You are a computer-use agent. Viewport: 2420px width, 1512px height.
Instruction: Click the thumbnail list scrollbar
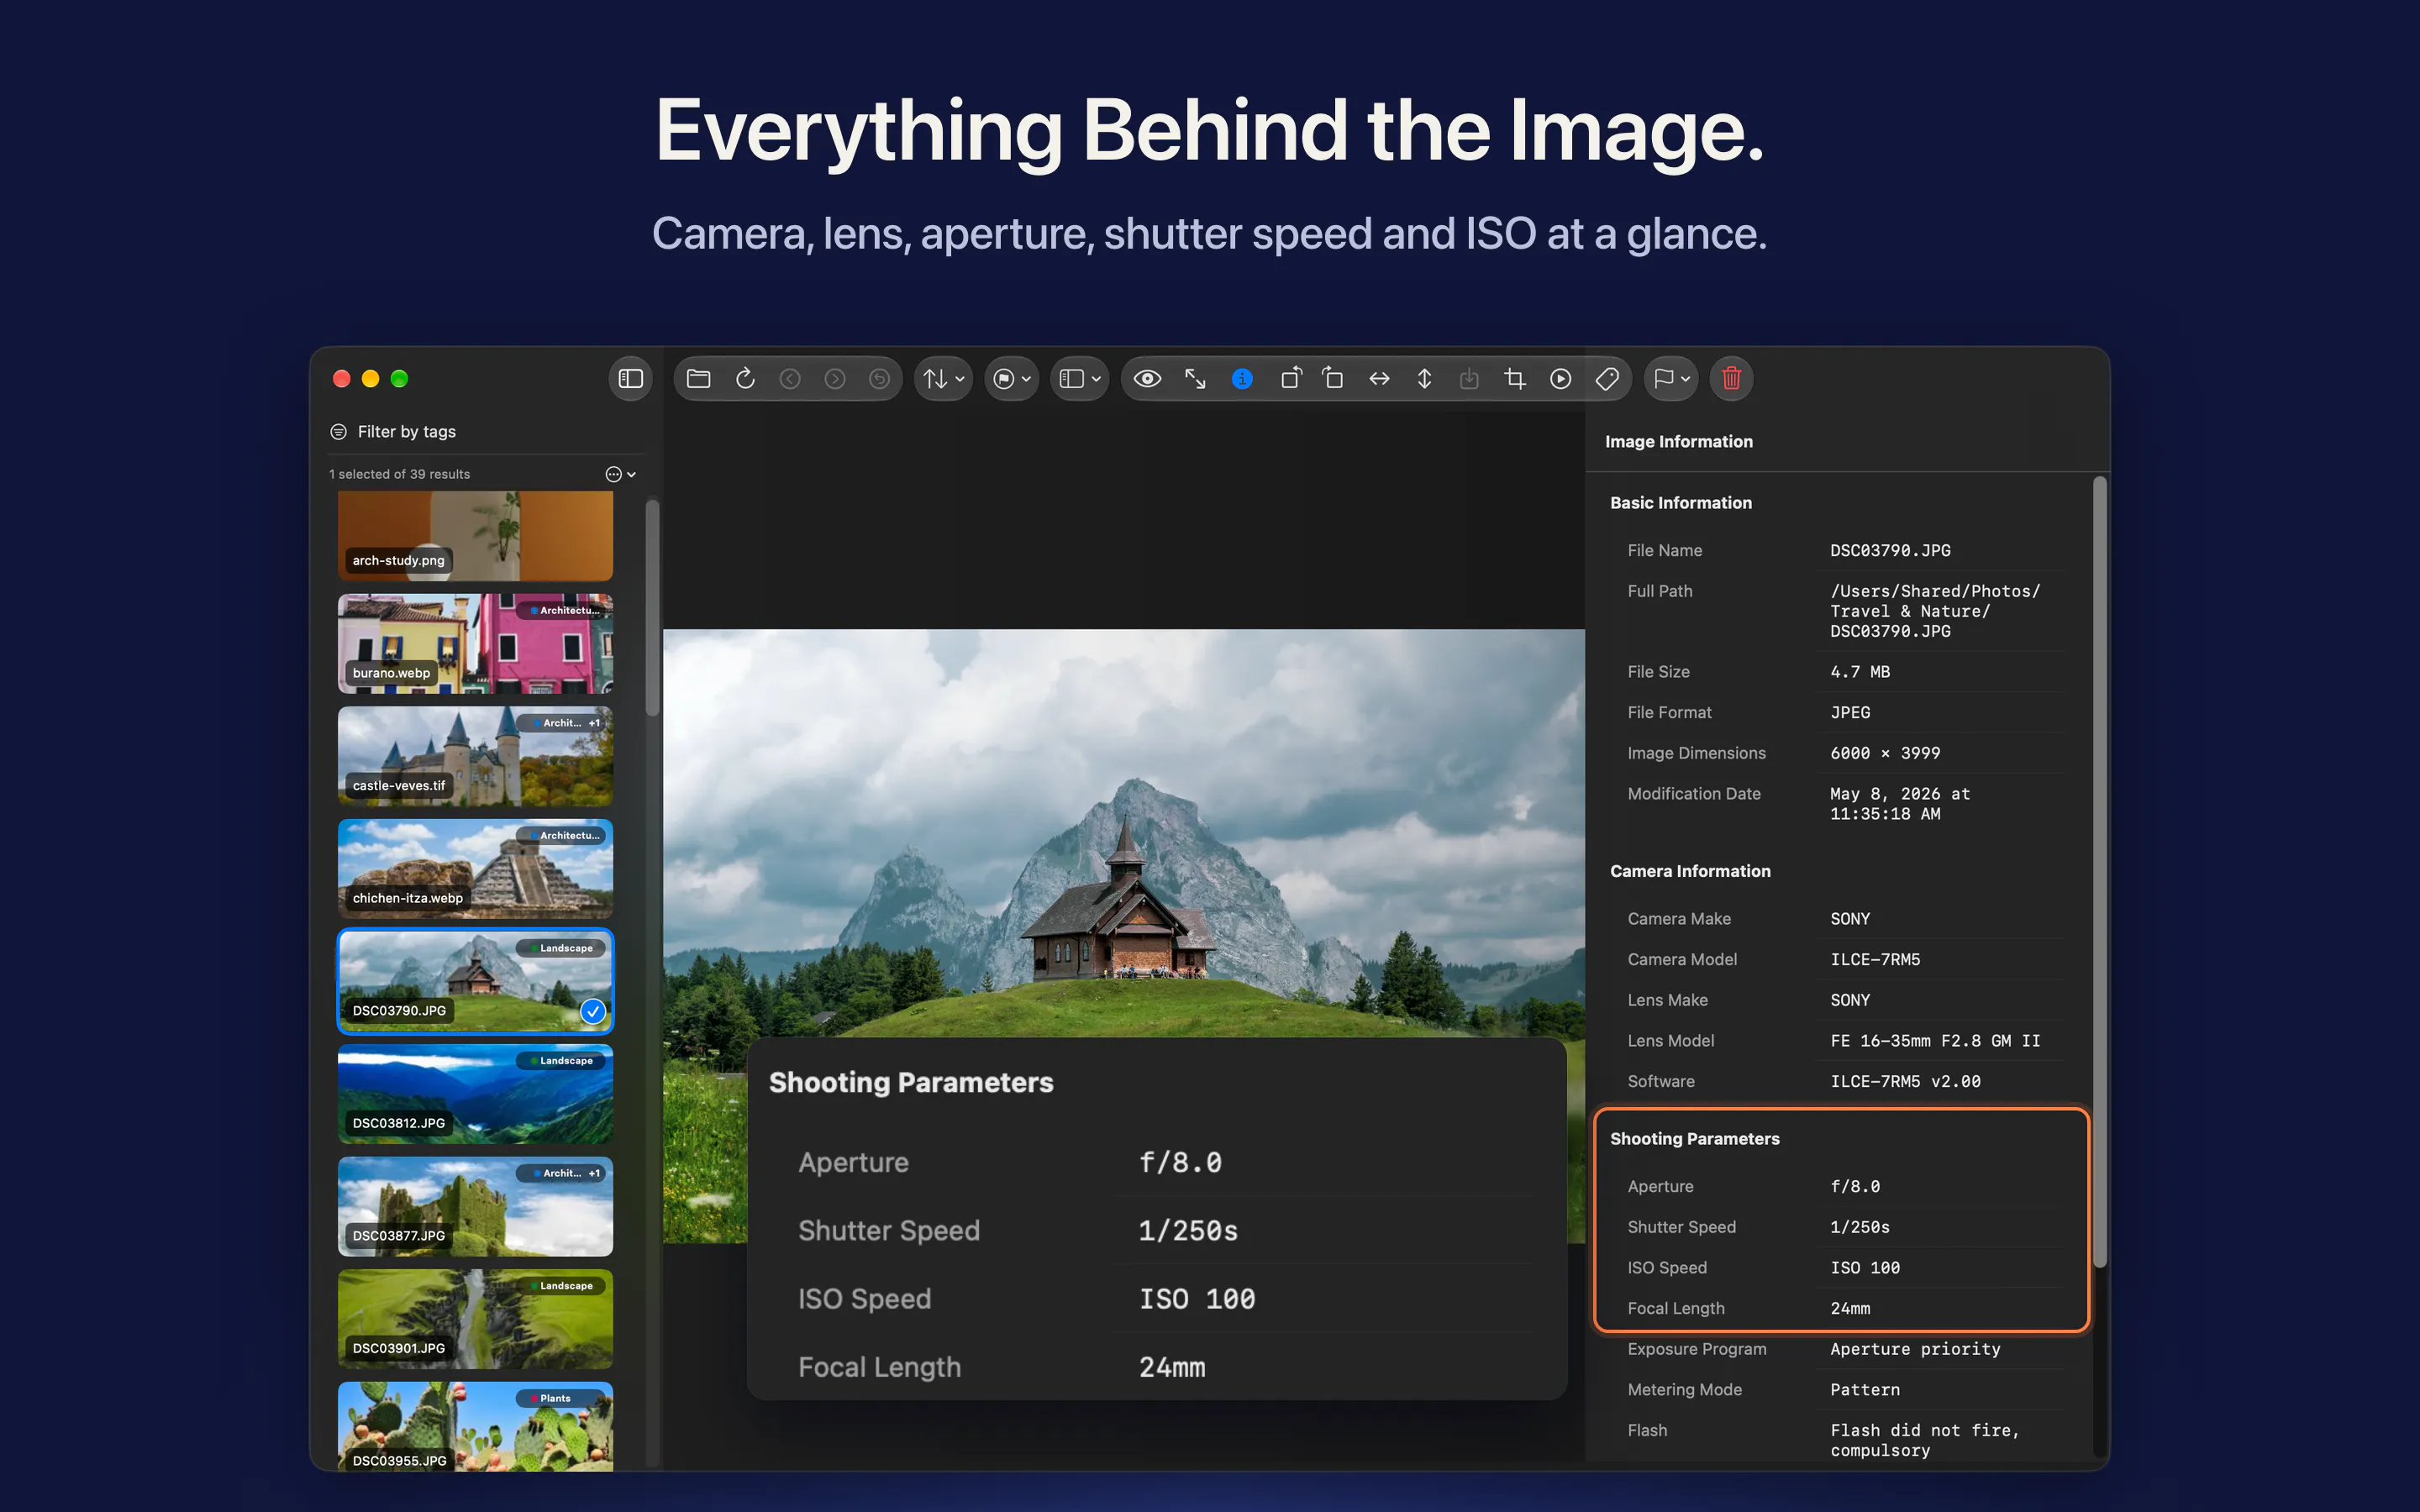tap(652, 608)
